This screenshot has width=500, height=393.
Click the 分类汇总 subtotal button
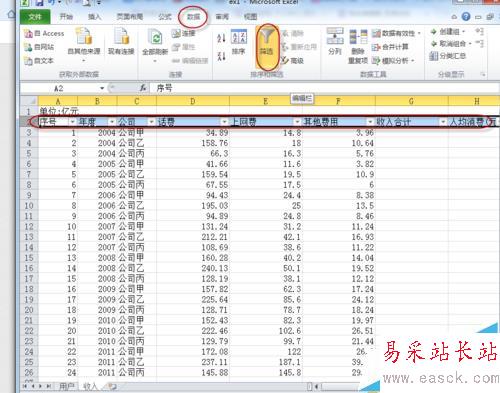click(448, 56)
